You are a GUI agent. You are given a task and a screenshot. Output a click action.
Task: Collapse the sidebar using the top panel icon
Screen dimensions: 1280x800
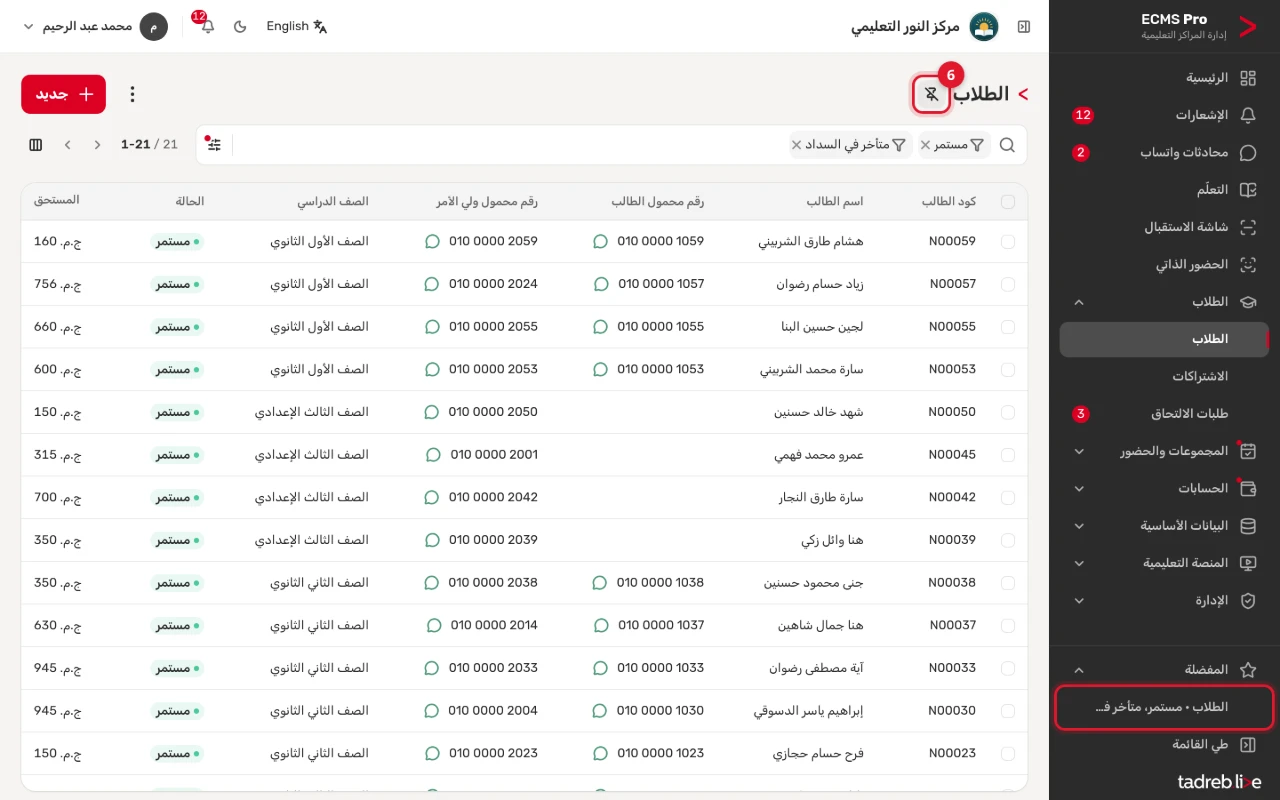click(1024, 26)
